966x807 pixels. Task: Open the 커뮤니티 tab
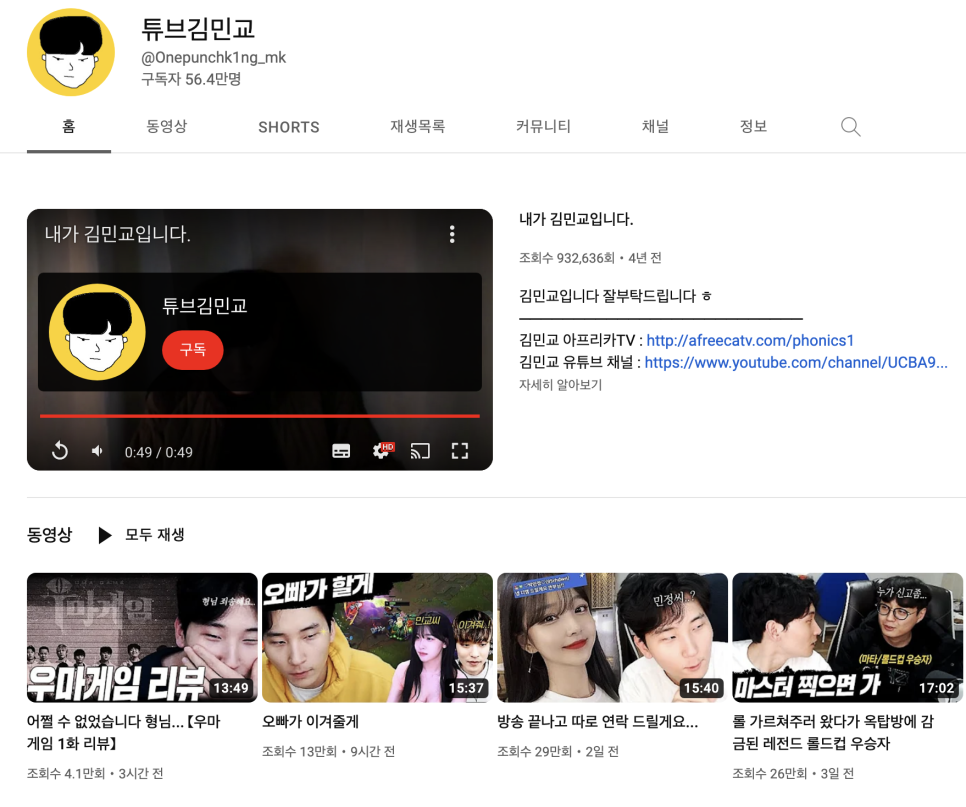[x=543, y=126]
